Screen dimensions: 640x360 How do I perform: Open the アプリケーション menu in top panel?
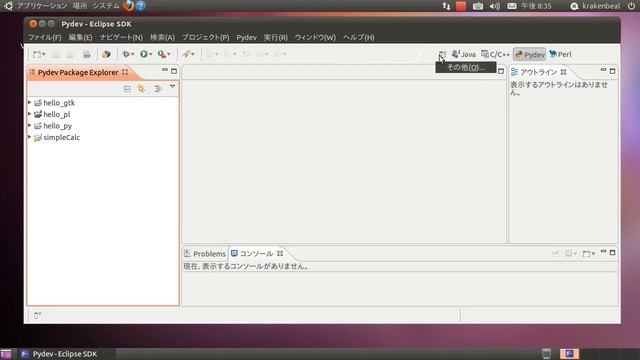[x=42, y=6]
